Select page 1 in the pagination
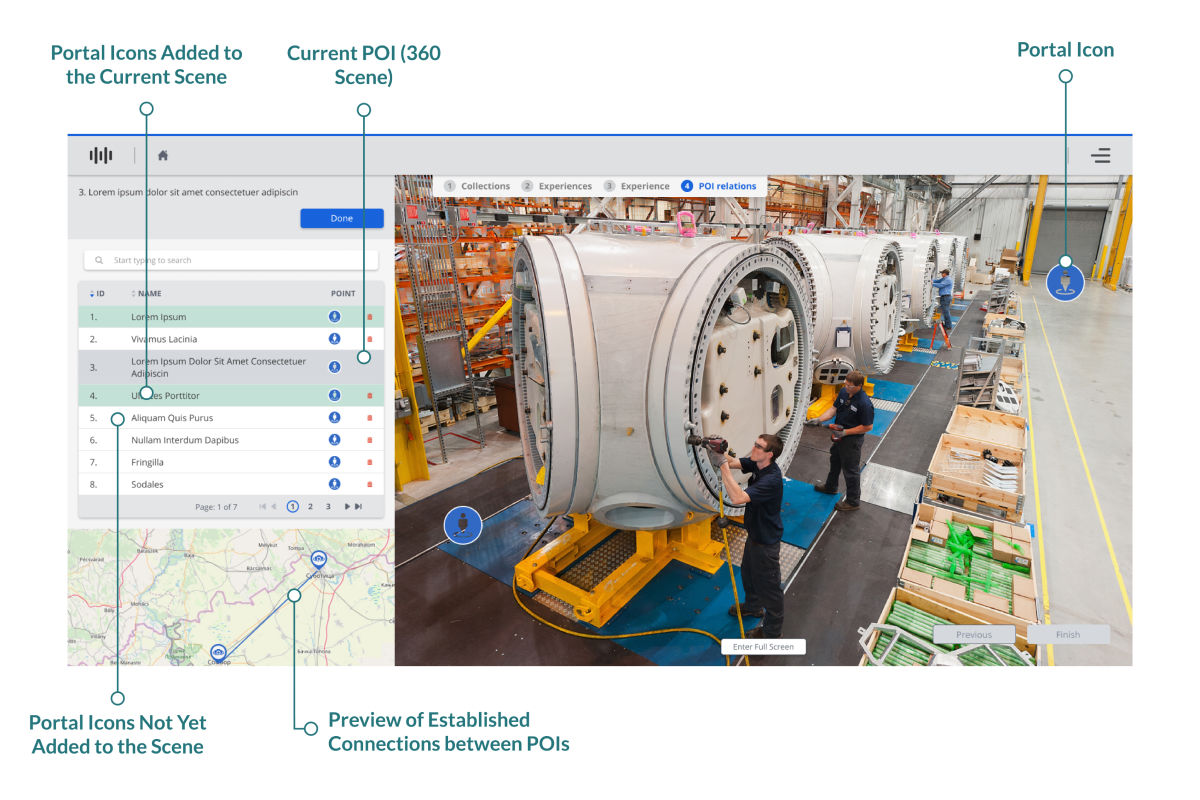1200x800 pixels. coord(292,507)
